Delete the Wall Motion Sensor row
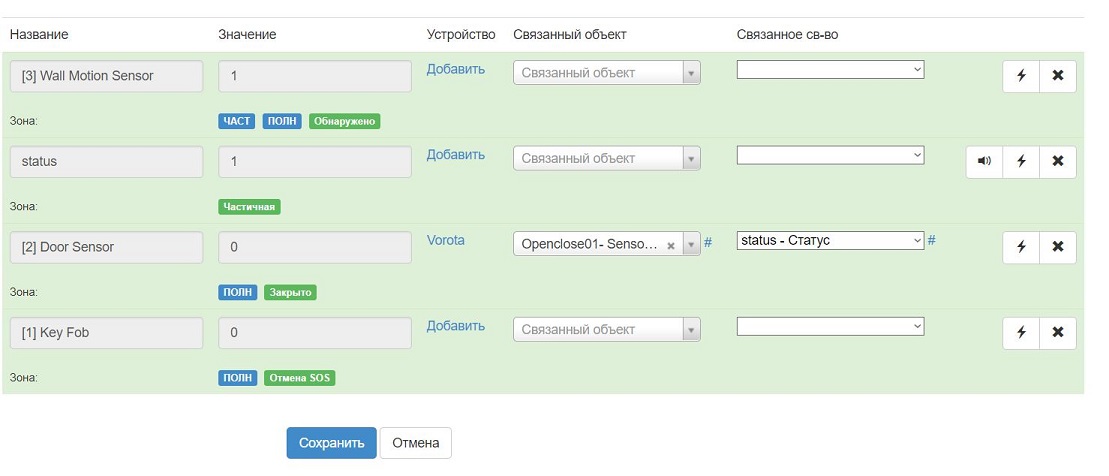 point(1058,77)
